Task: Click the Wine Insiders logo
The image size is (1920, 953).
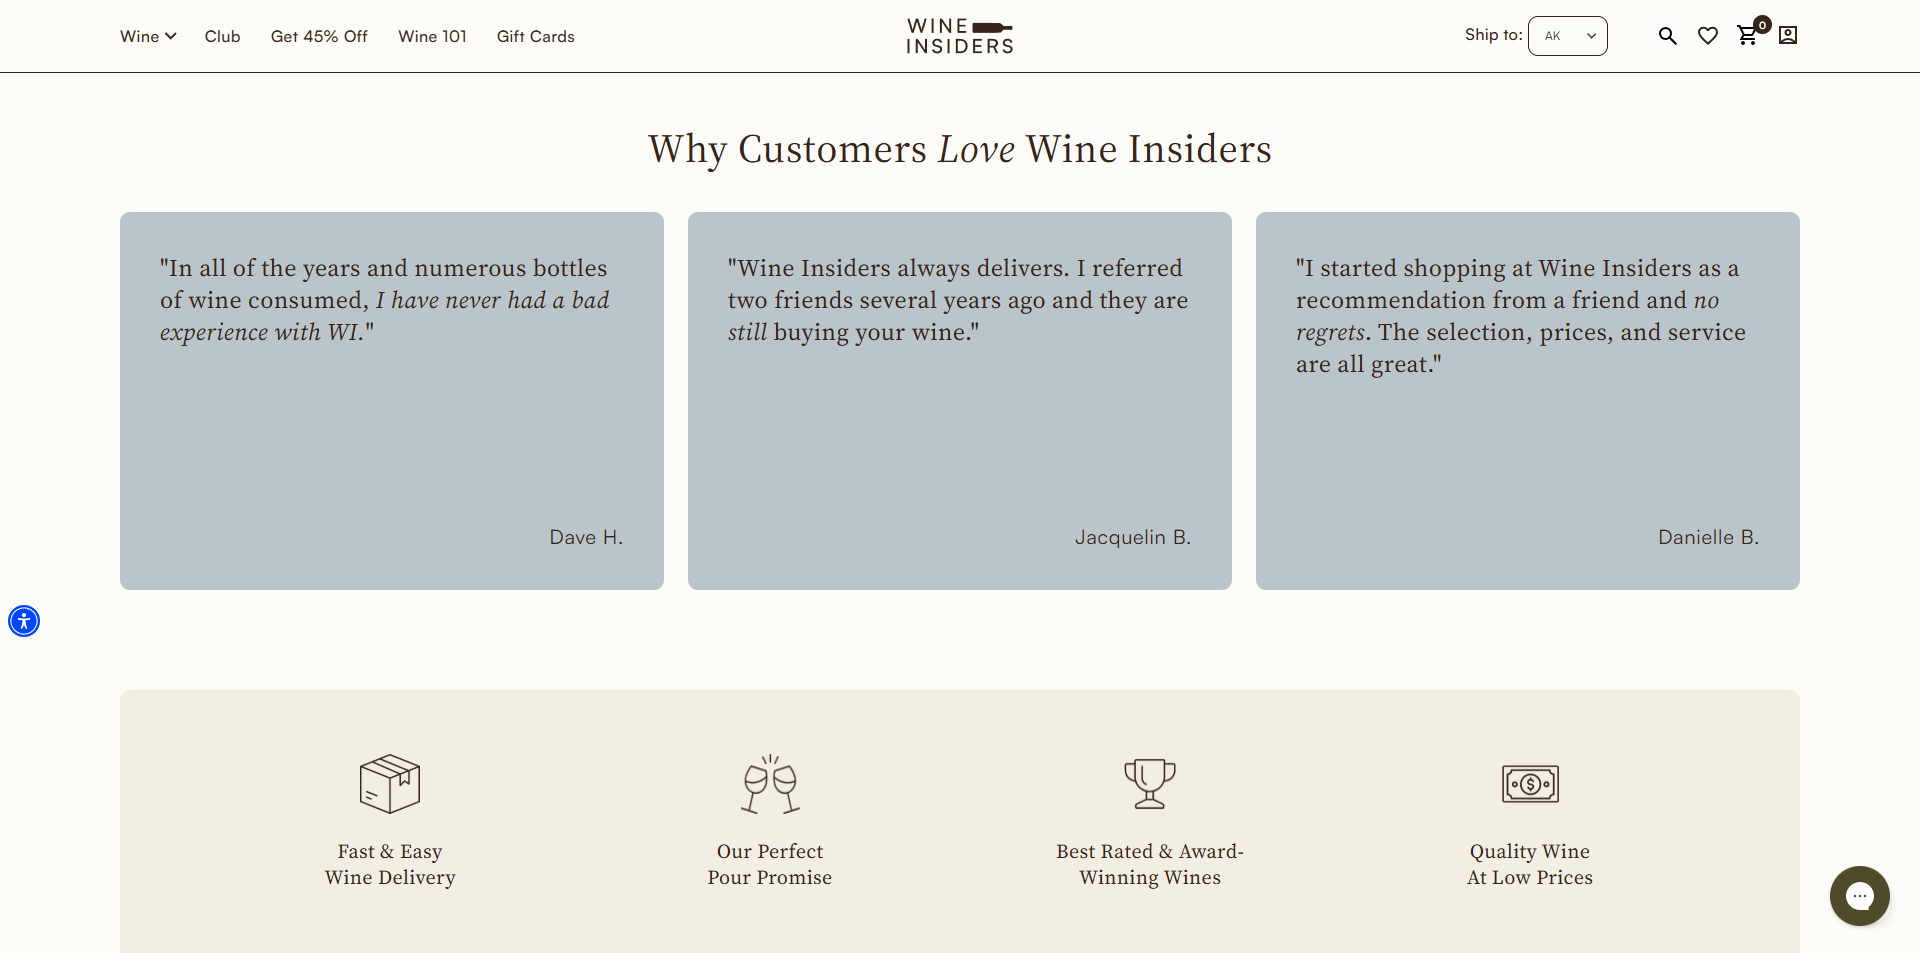Action: 959,36
